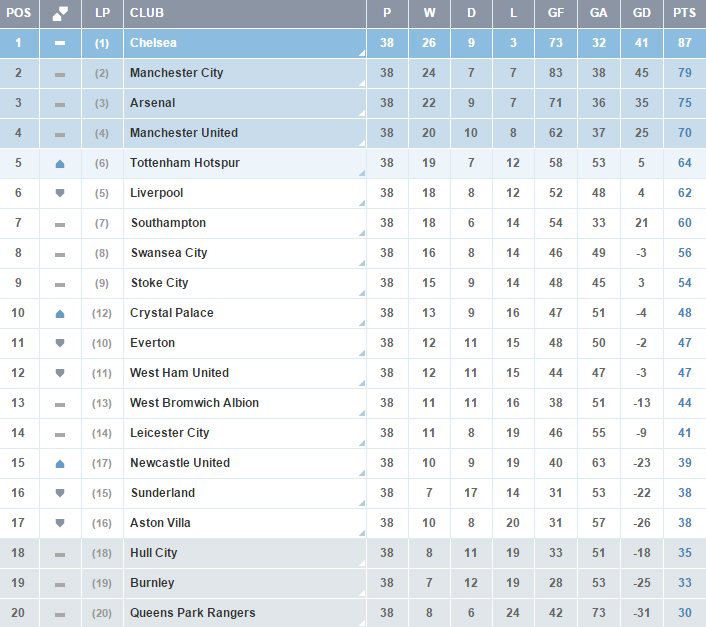Viewport: 706px width, 627px height.
Task: Click Crystal Palace's up movement arrow
Action: [x=60, y=313]
